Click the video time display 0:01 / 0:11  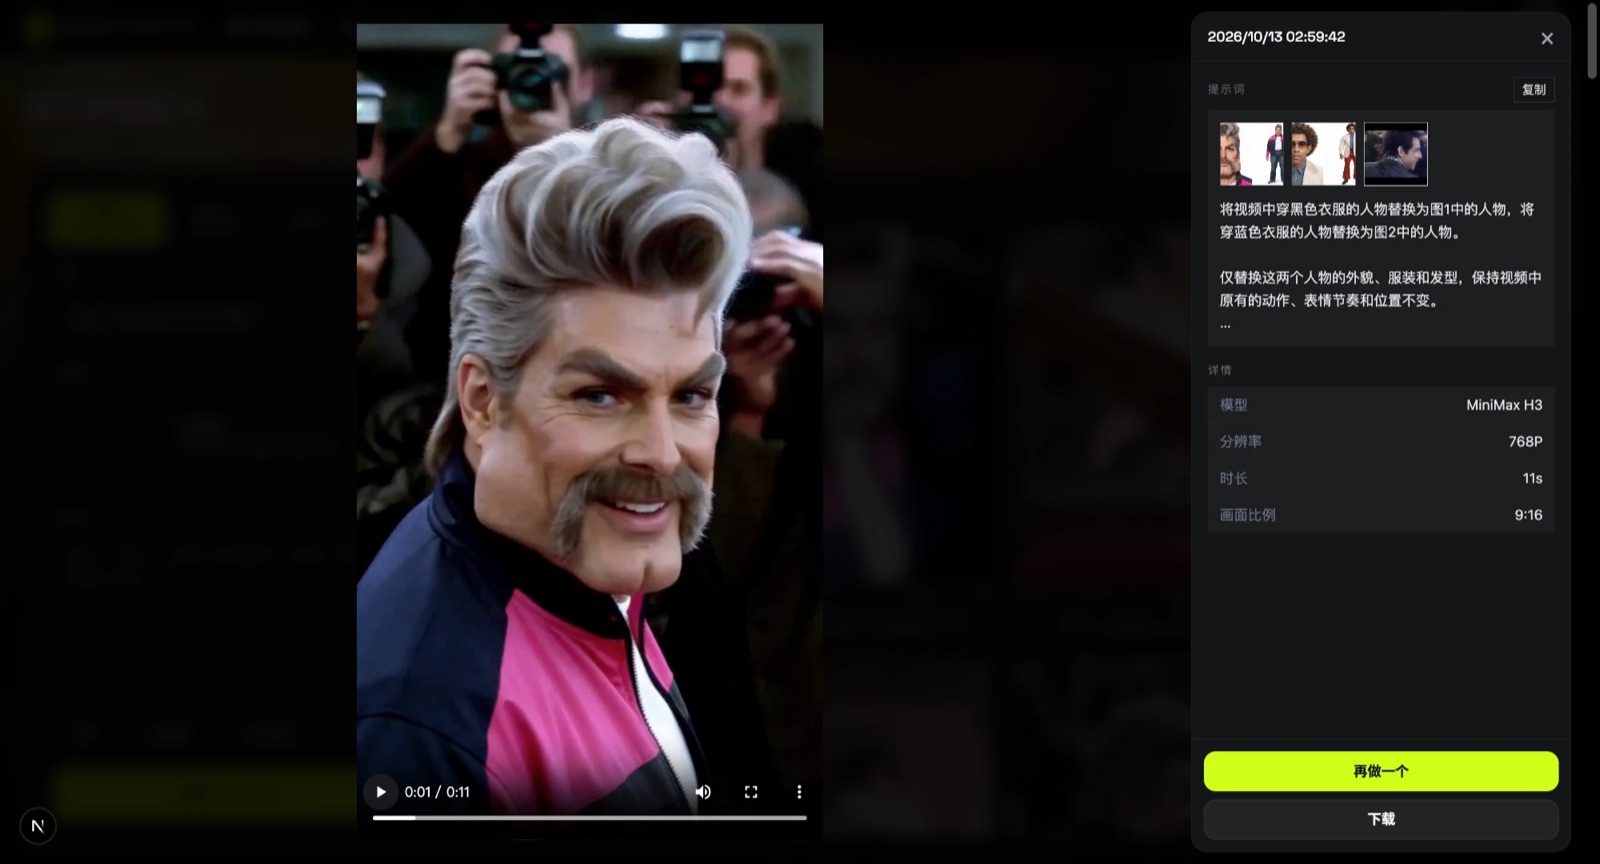437,792
